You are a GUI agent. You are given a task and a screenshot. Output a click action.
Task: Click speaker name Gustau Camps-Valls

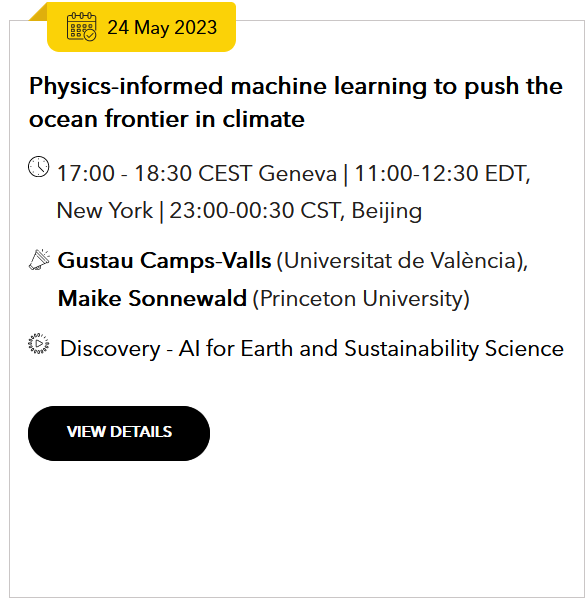pos(164,261)
